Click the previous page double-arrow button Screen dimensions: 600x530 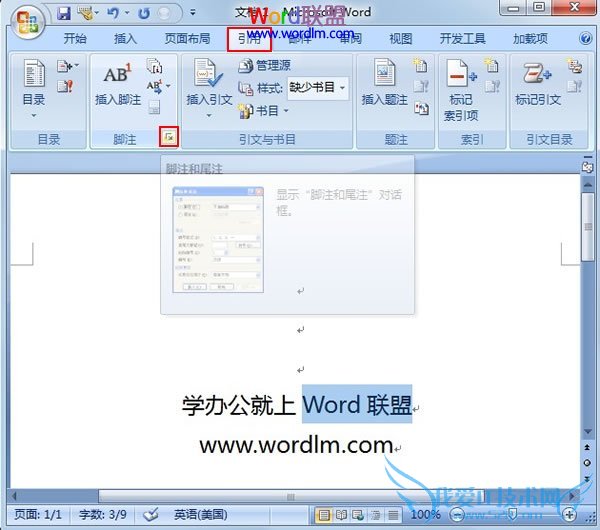click(x=587, y=447)
